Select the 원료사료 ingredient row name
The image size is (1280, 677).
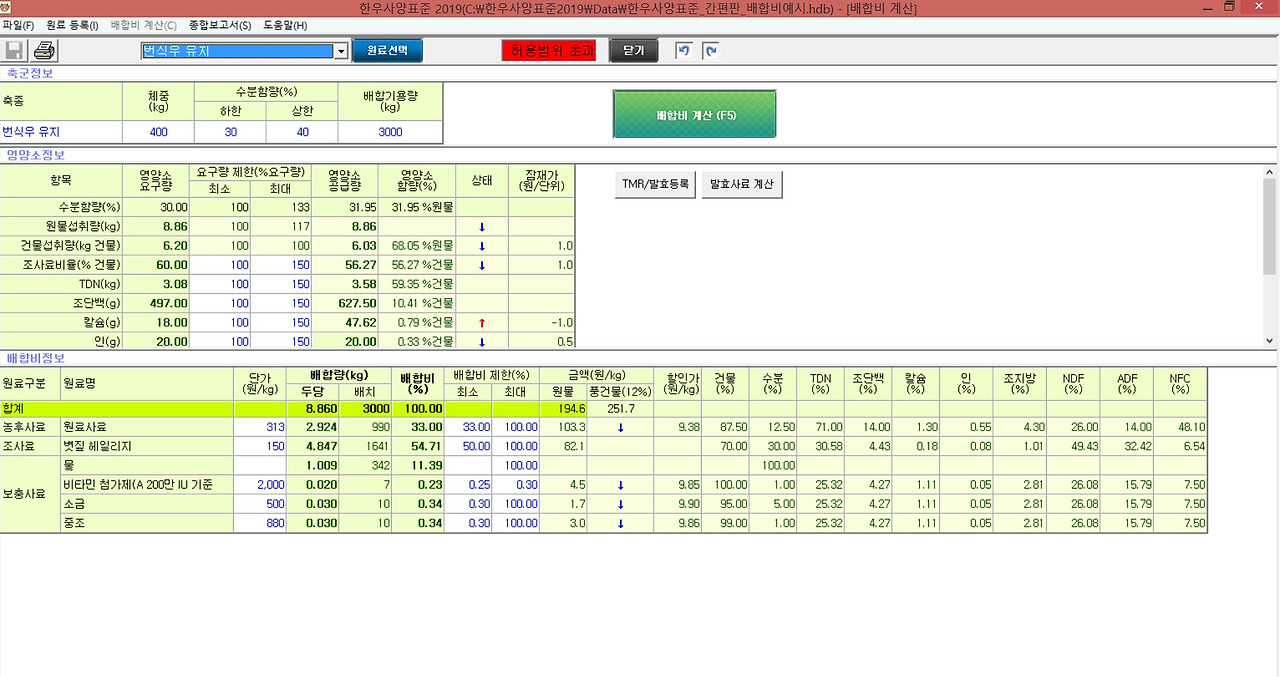(x=147, y=427)
